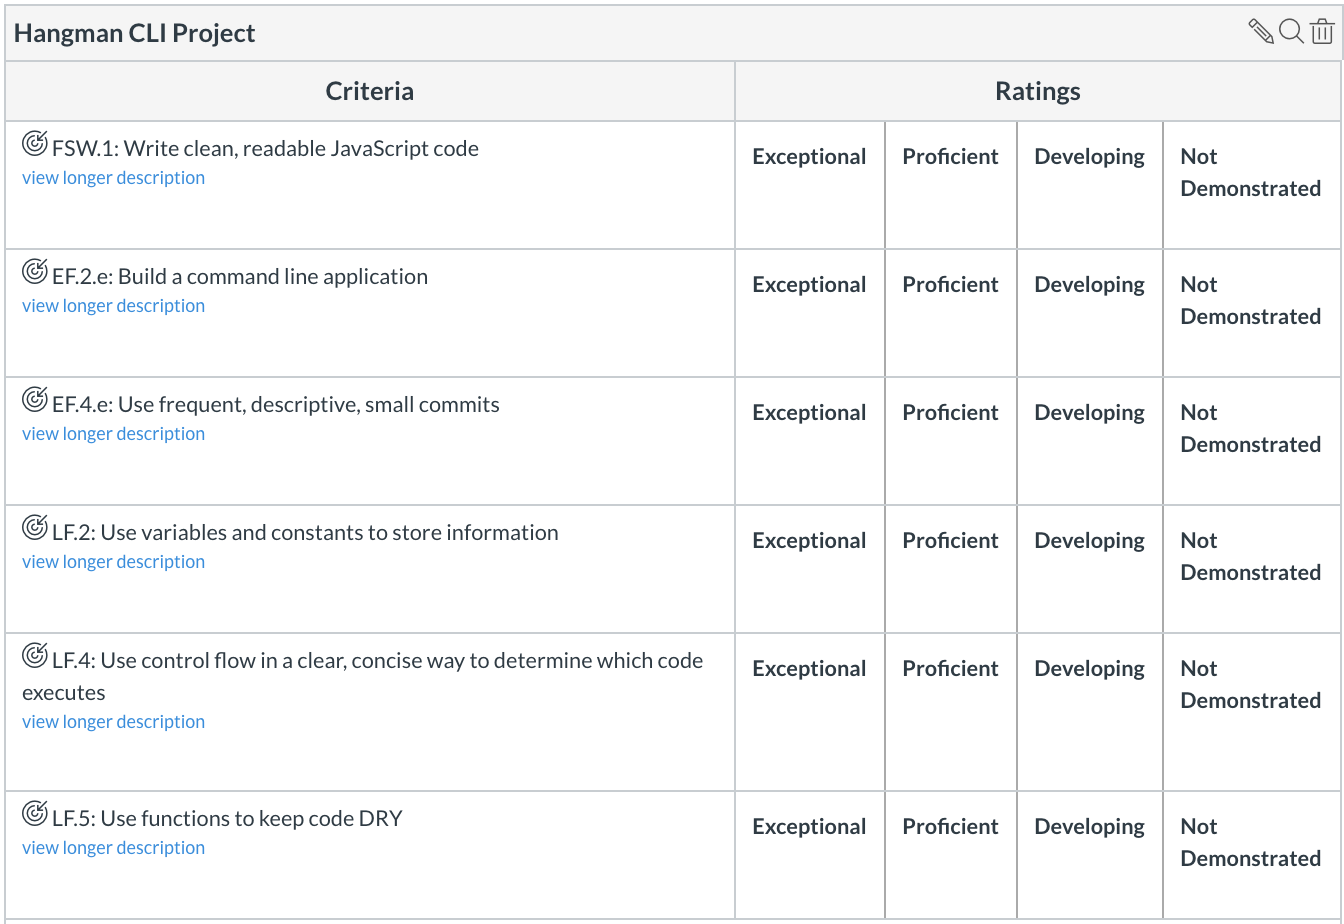Open longer description link under EF.4.e
The width and height of the screenshot is (1344, 924).
(x=113, y=434)
